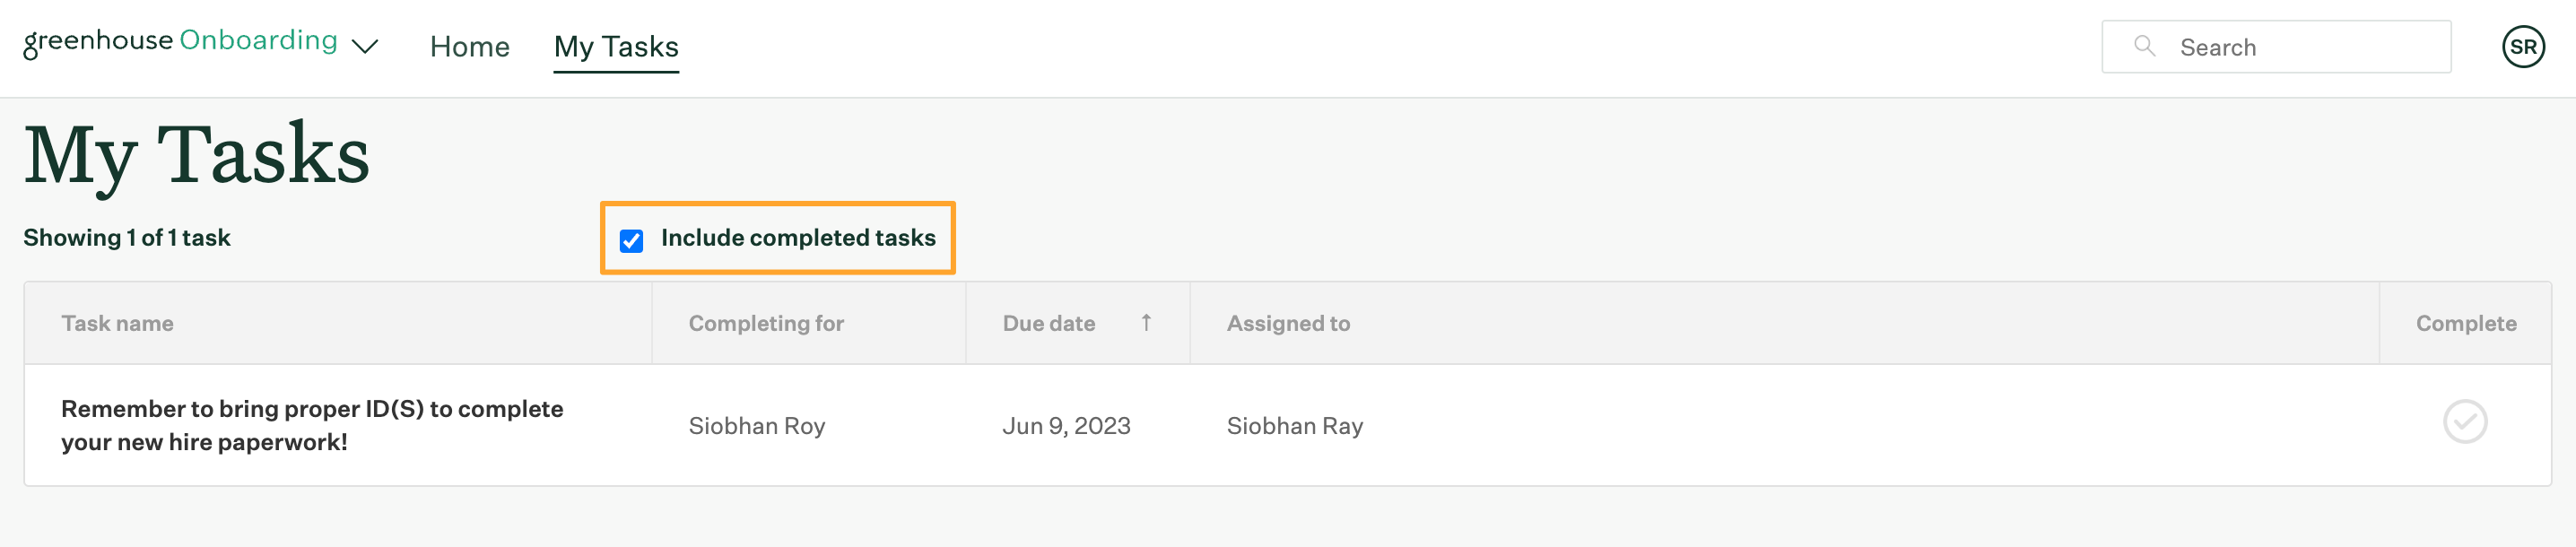Click the Complete column header

(x=2466, y=323)
